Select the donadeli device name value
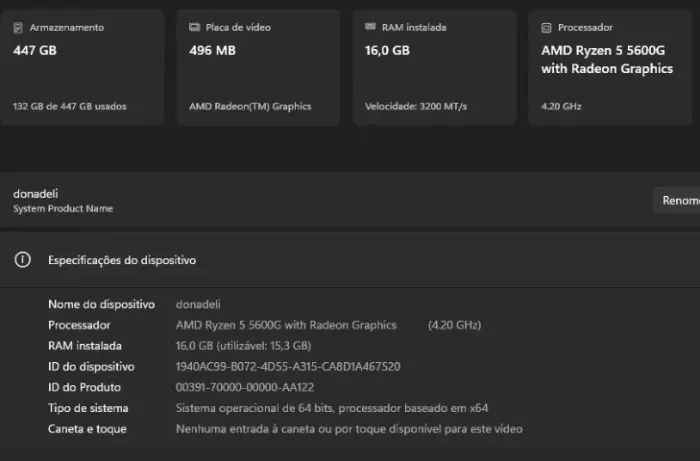 coord(198,304)
